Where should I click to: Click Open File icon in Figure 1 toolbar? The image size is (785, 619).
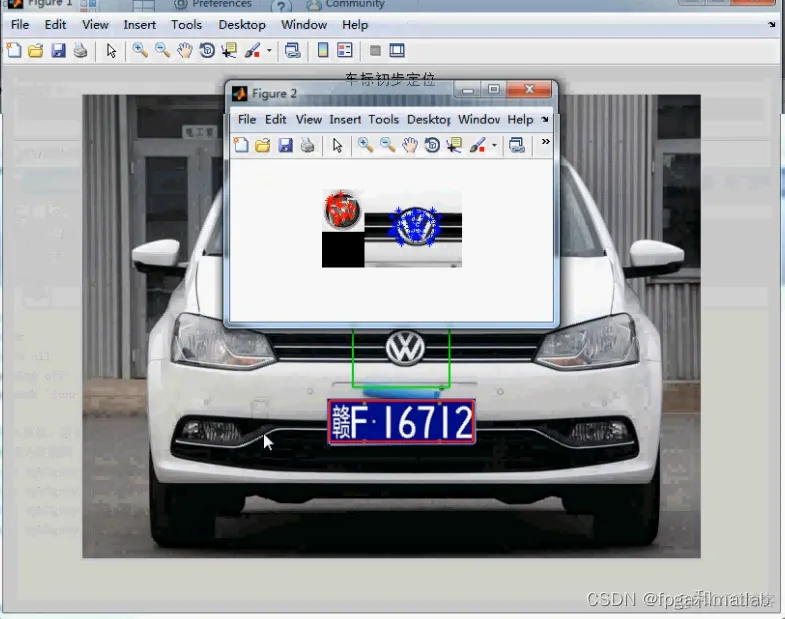point(36,51)
